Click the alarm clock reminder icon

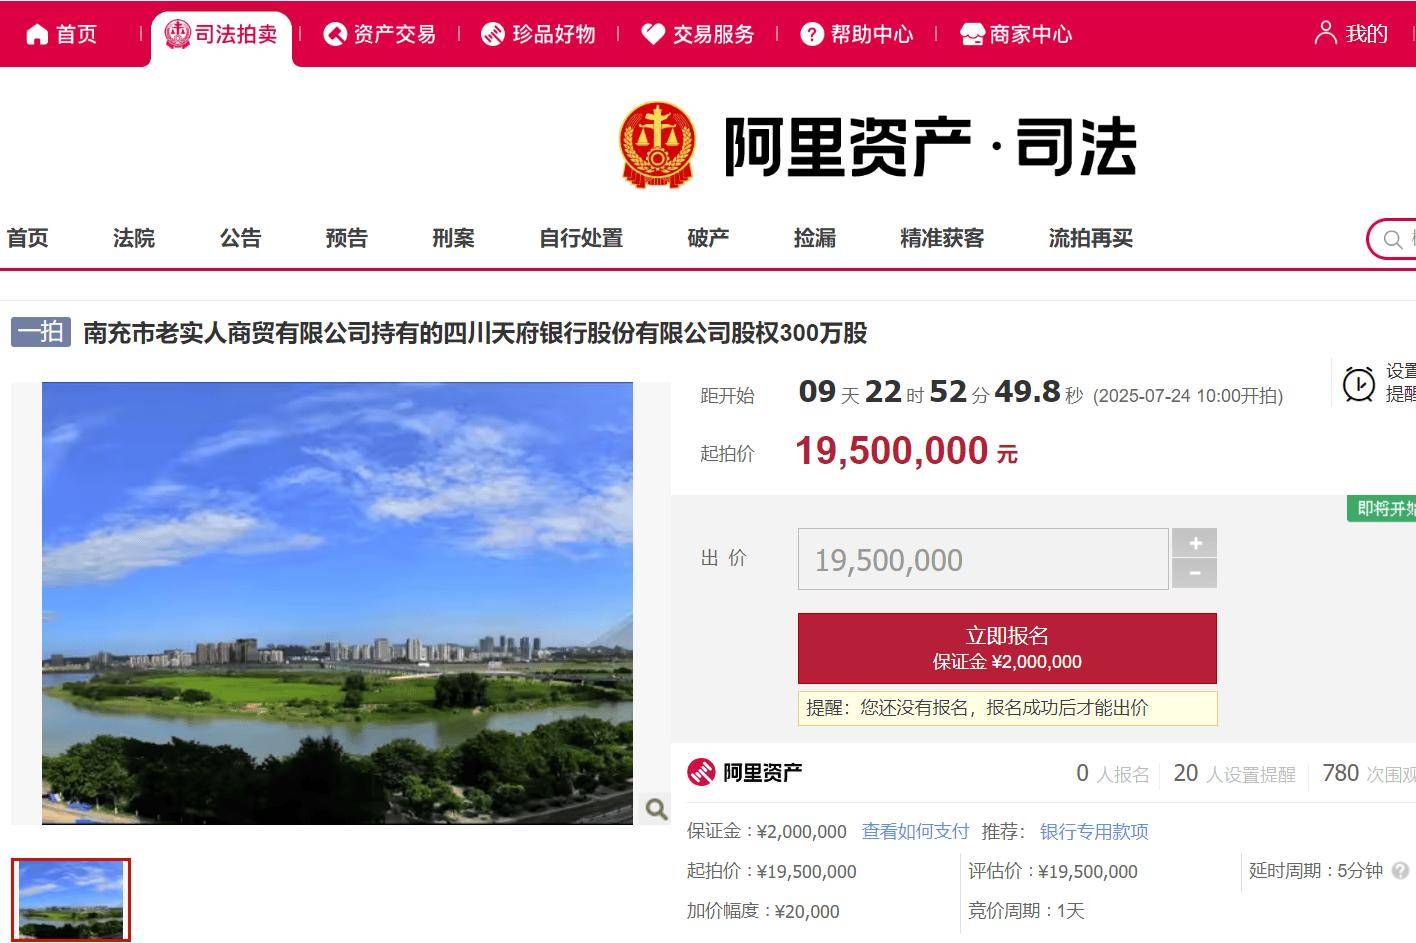[x=1358, y=384]
